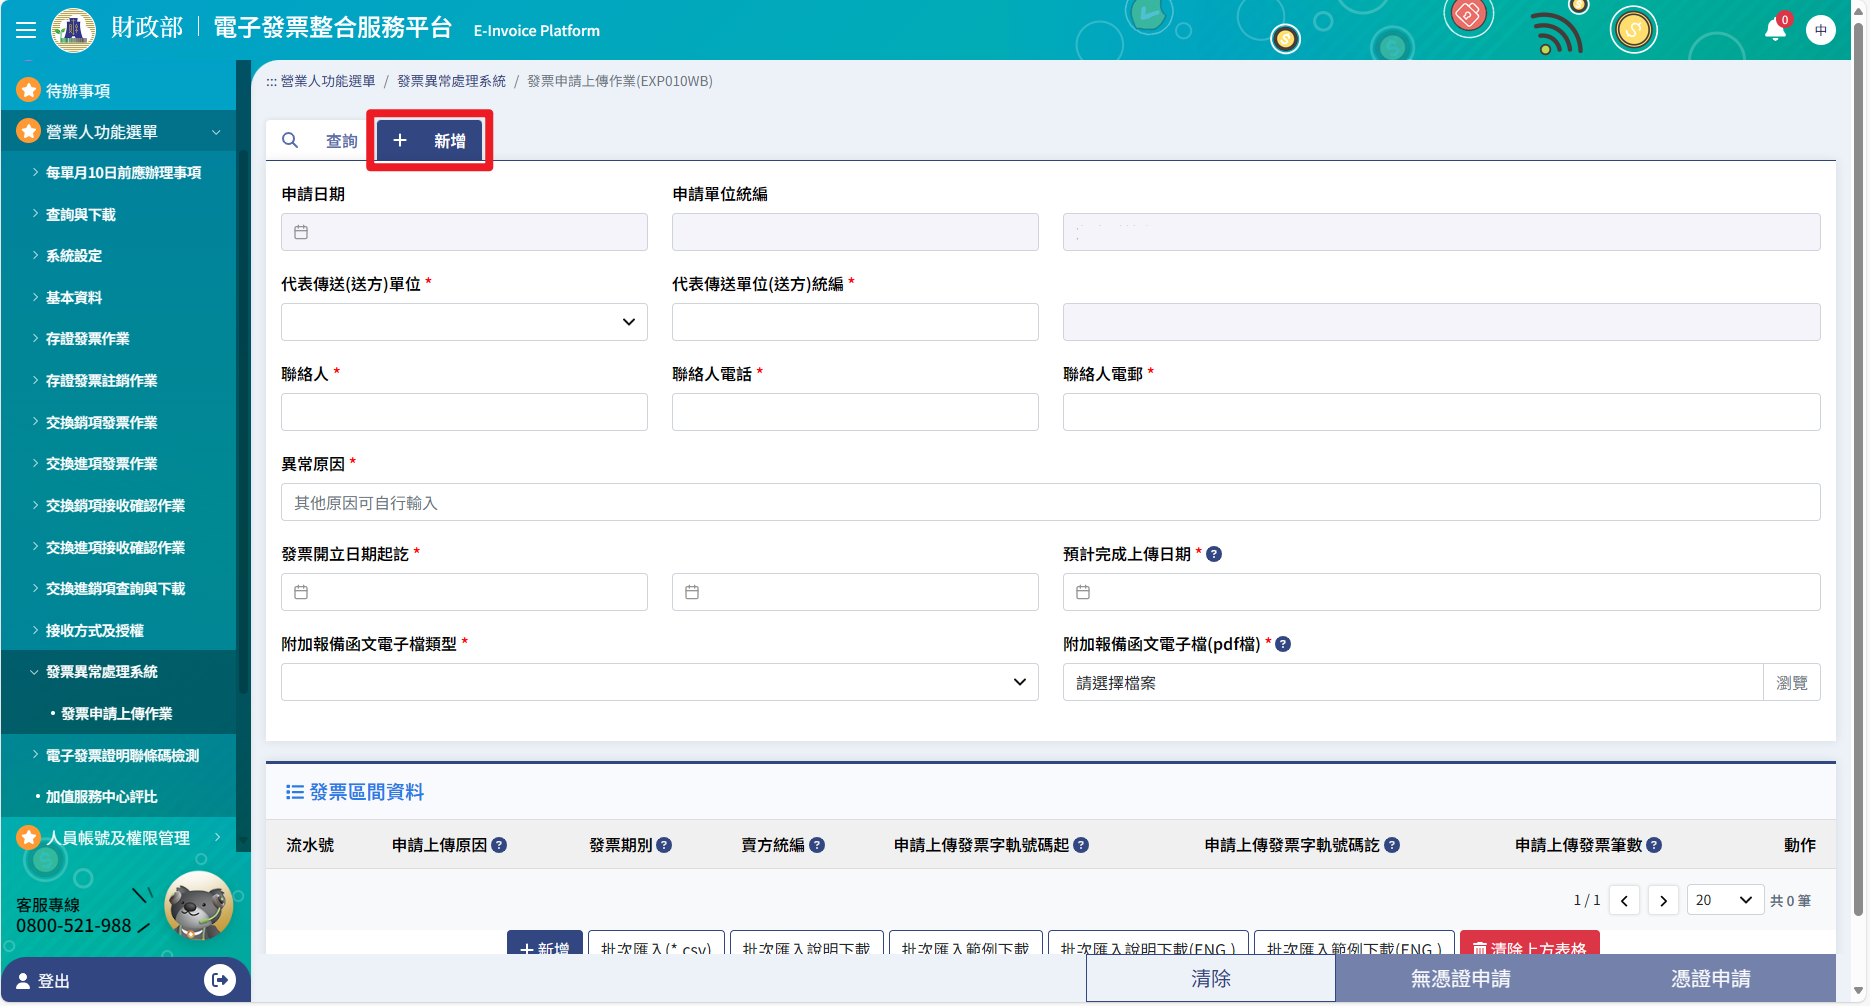
Task: Click help icon beside 附加報備函文電子檔(pdf檔)
Action: coord(1283,644)
